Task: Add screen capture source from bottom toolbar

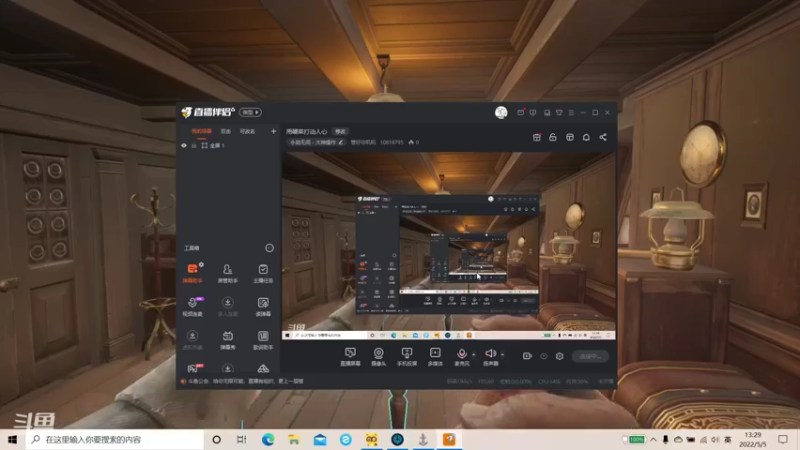Action: (x=350, y=357)
